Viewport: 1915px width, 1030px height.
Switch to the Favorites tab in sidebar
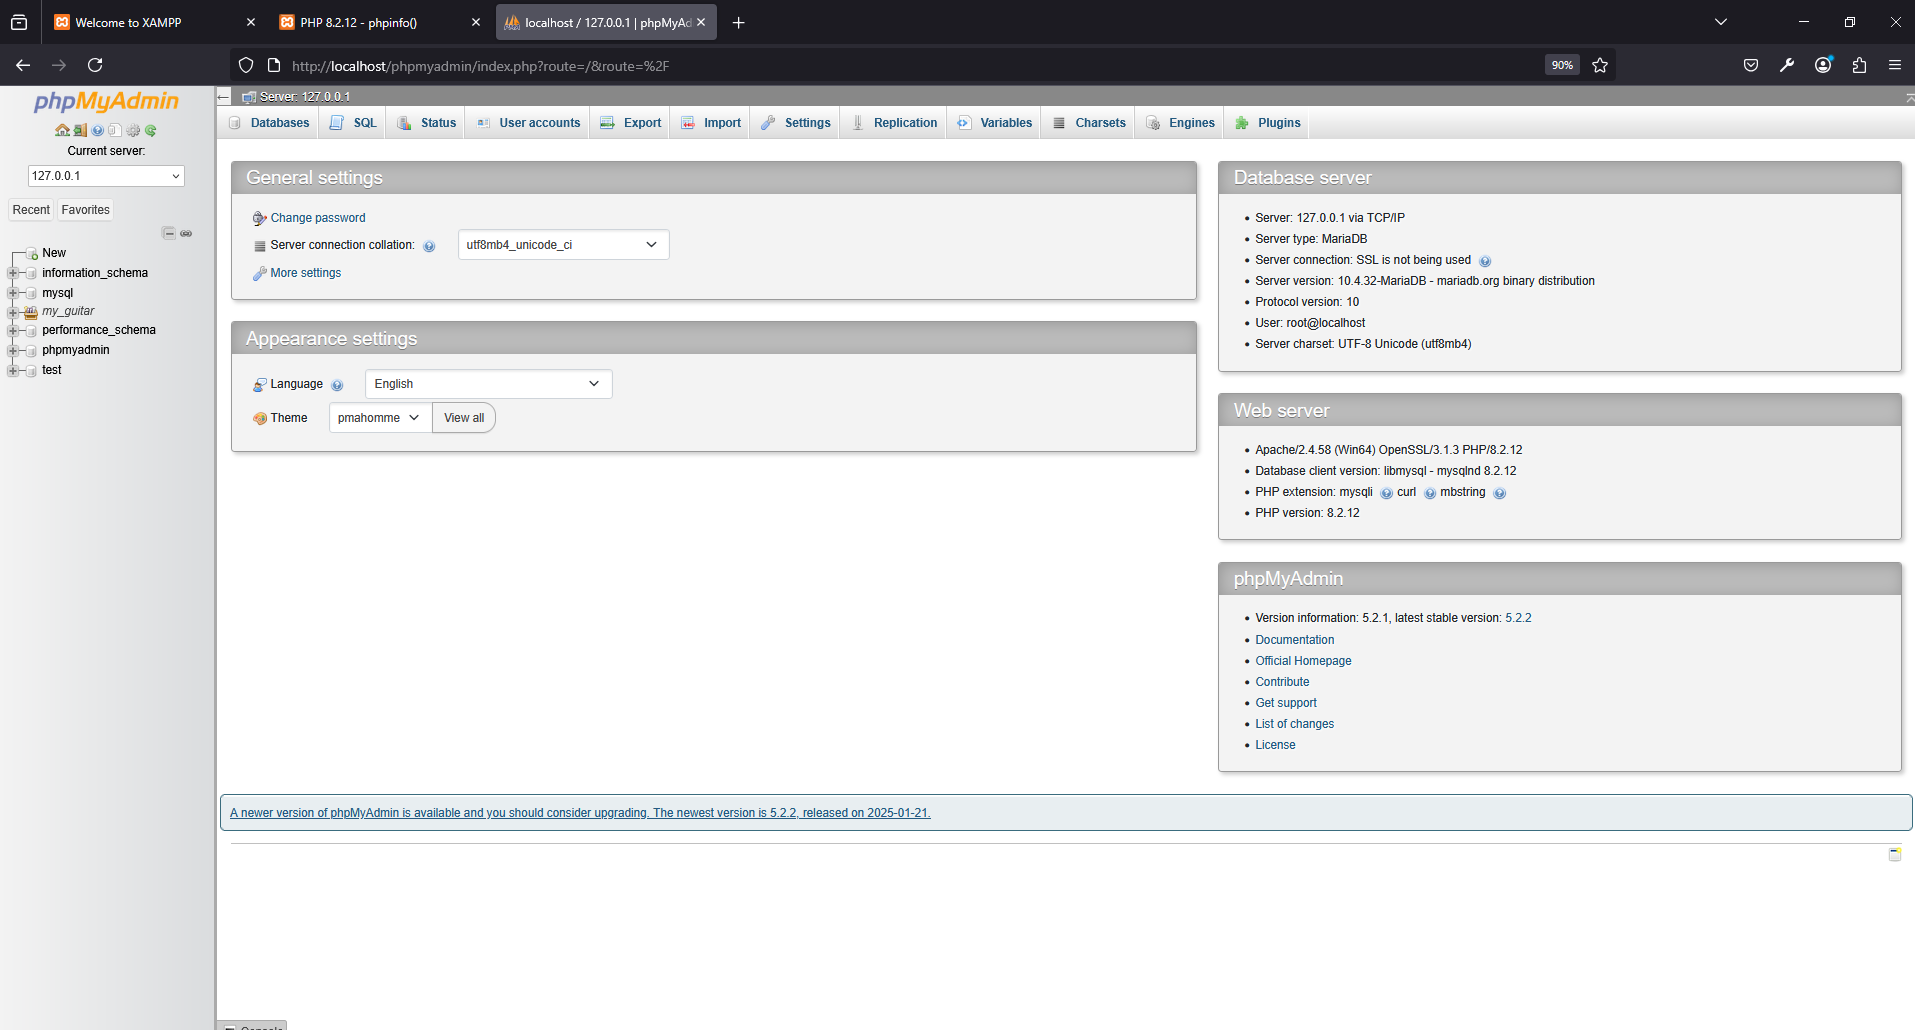(x=85, y=209)
